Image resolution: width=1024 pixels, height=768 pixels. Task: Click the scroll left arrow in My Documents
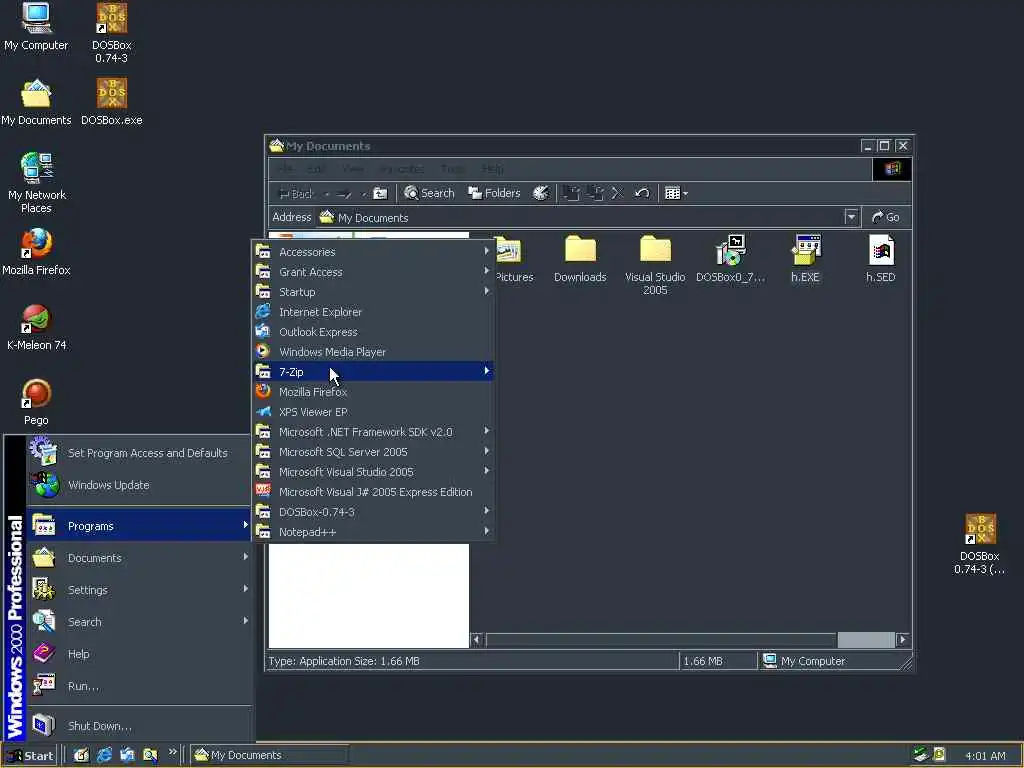(477, 639)
